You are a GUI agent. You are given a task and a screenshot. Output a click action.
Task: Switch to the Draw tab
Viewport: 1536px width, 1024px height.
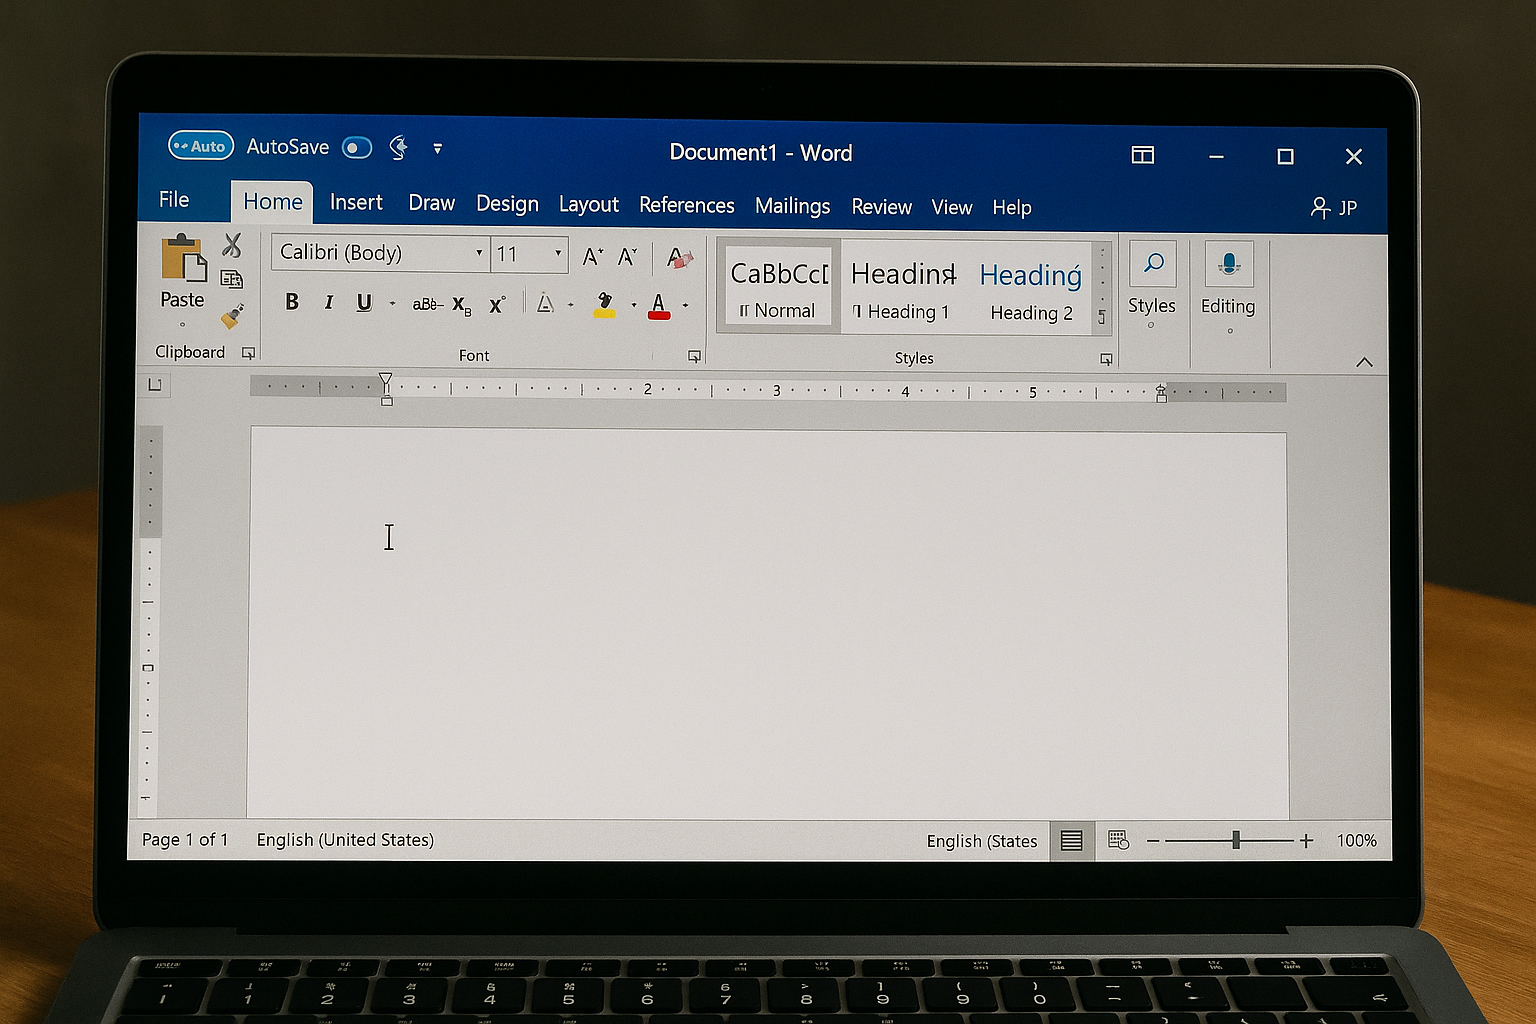(432, 203)
